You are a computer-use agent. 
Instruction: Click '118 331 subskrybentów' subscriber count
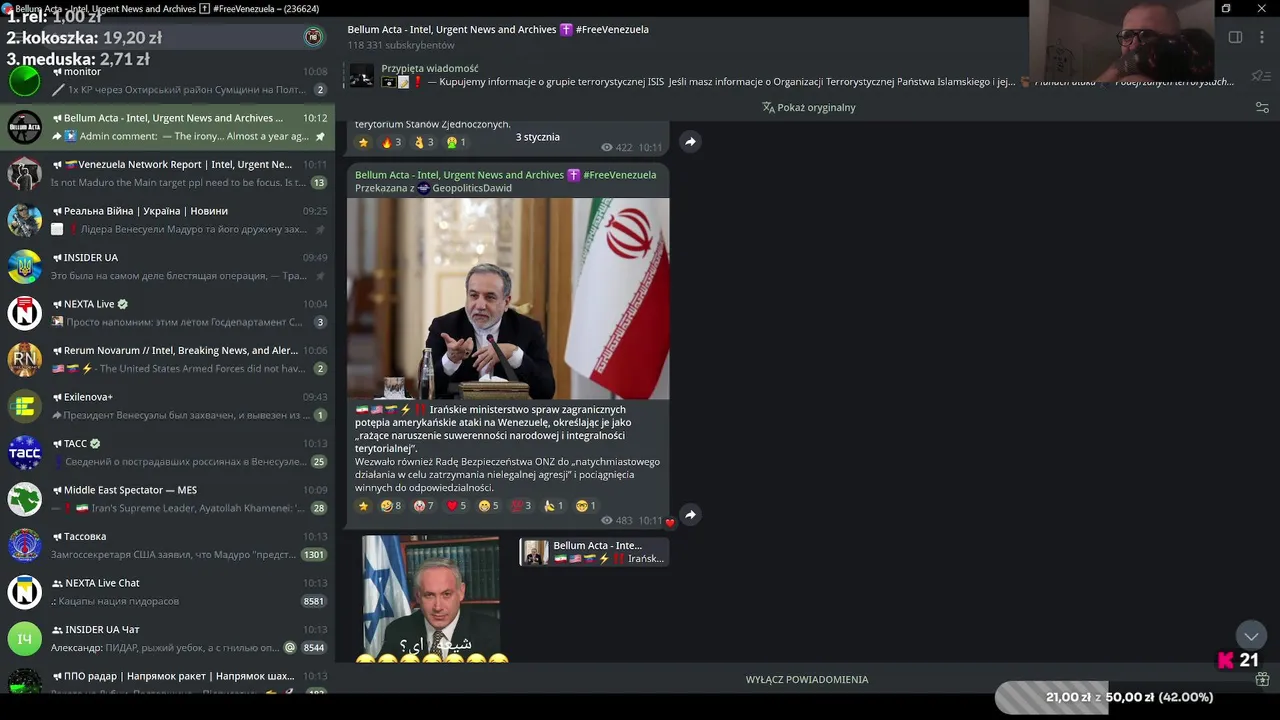pyautogui.click(x=401, y=46)
